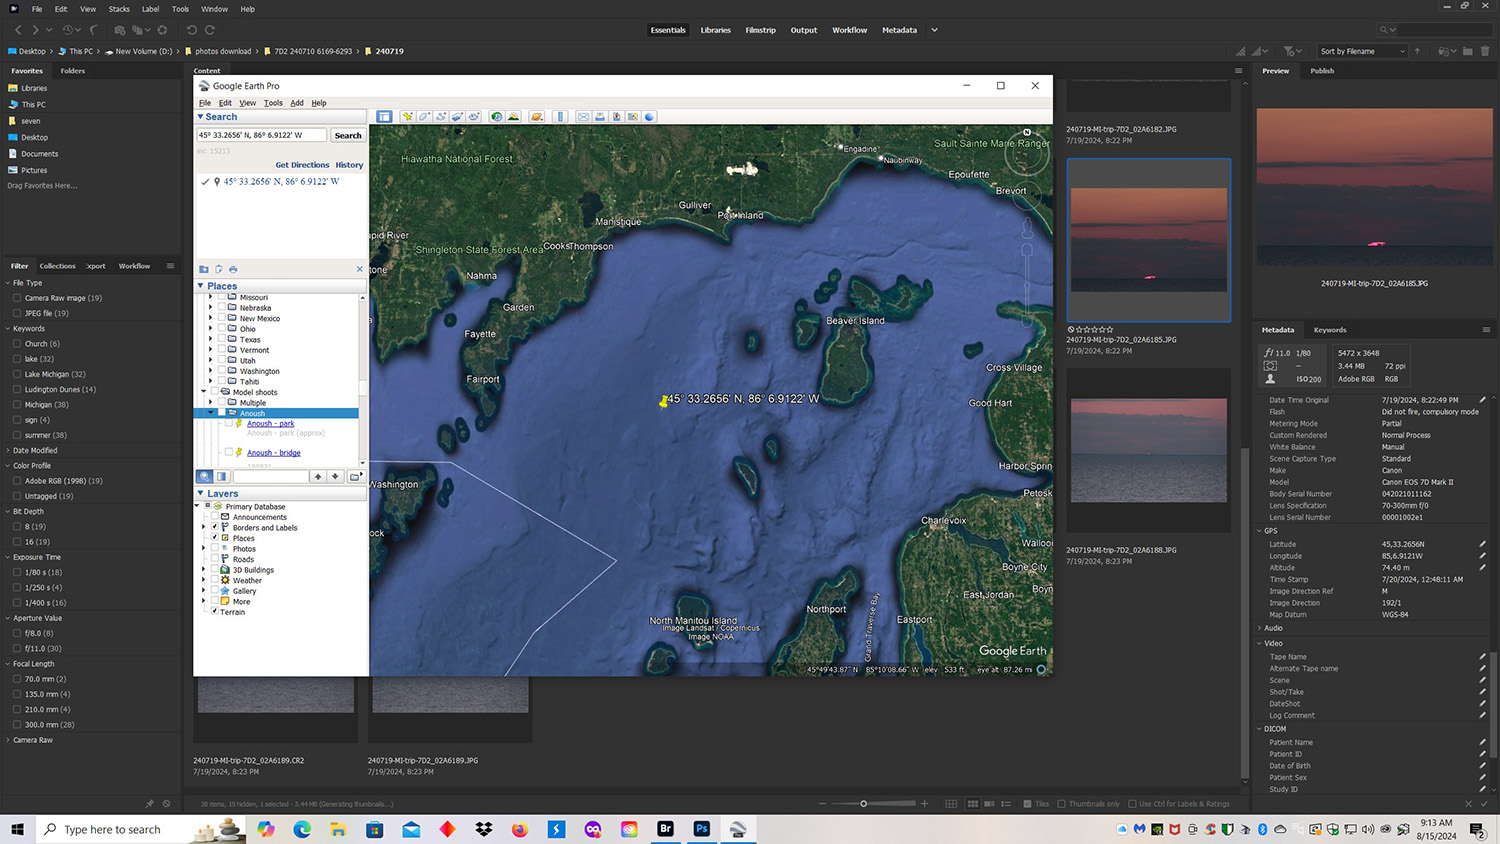Open the Stacks menu in Bridge

coord(119,9)
